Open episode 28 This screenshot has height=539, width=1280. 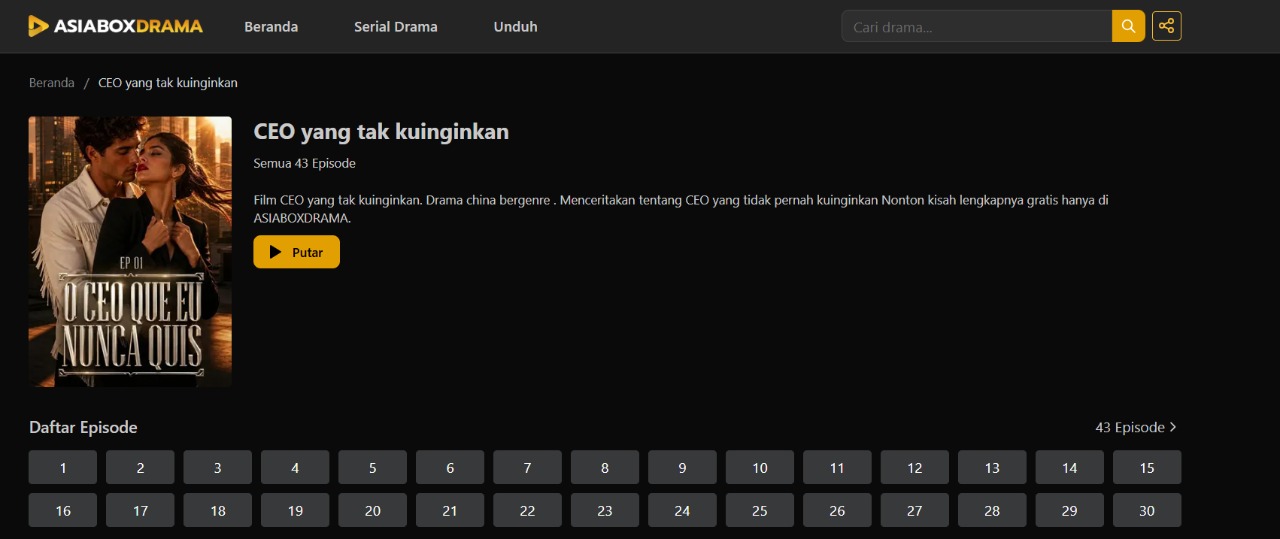(992, 510)
